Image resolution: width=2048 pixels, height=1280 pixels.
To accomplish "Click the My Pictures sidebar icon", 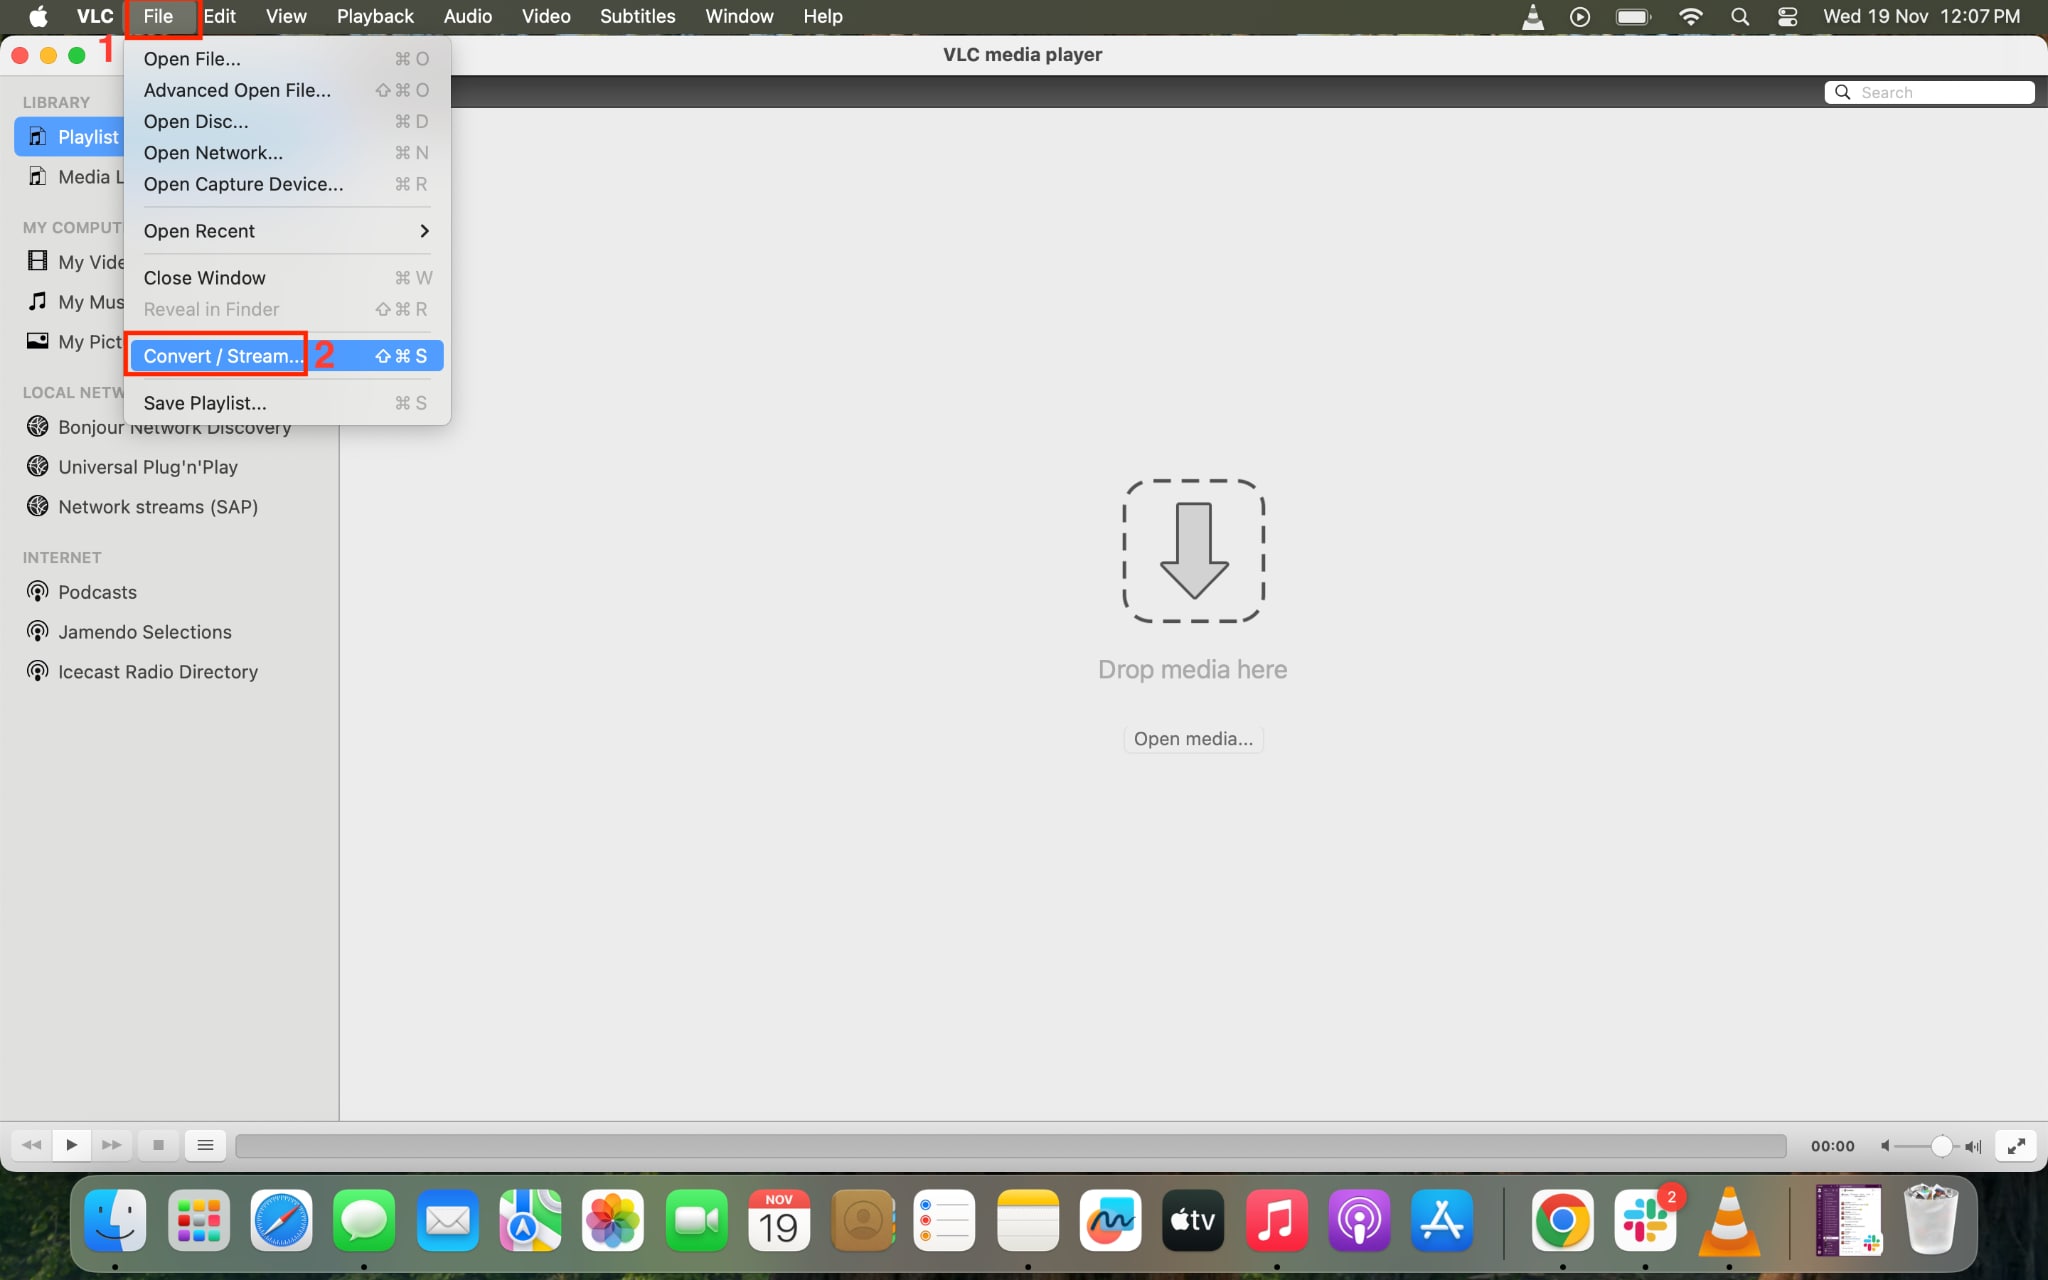I will tap(37, 340).
